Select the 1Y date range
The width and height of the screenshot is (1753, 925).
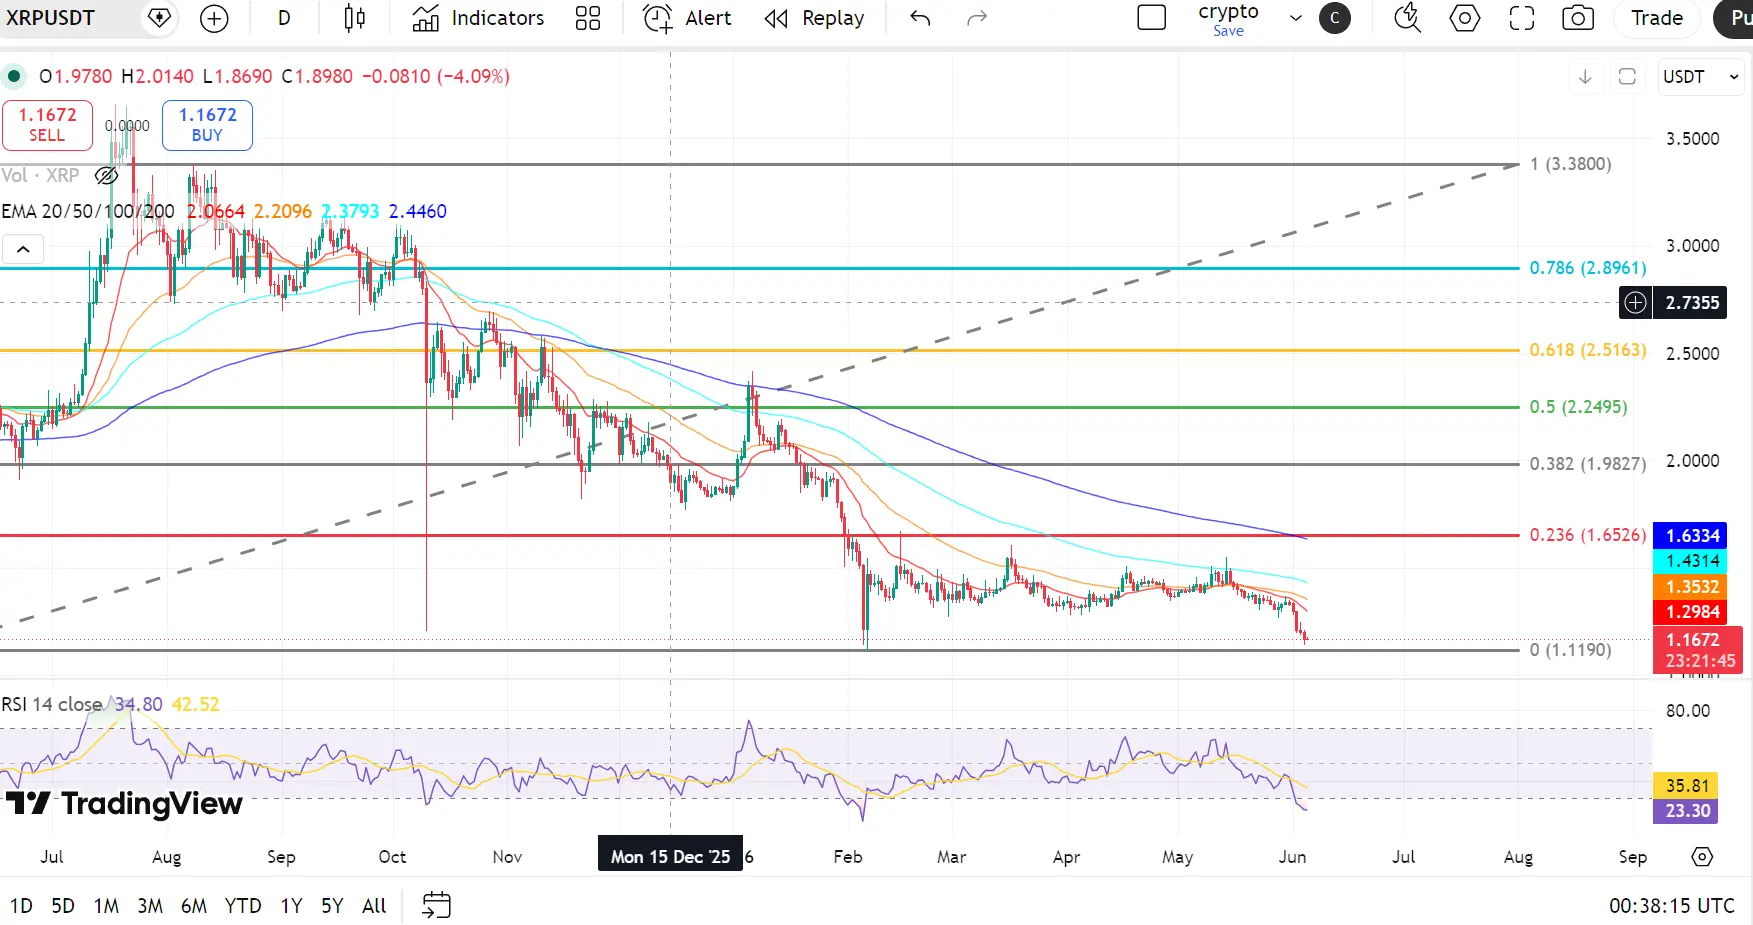[x=291, y=906]
